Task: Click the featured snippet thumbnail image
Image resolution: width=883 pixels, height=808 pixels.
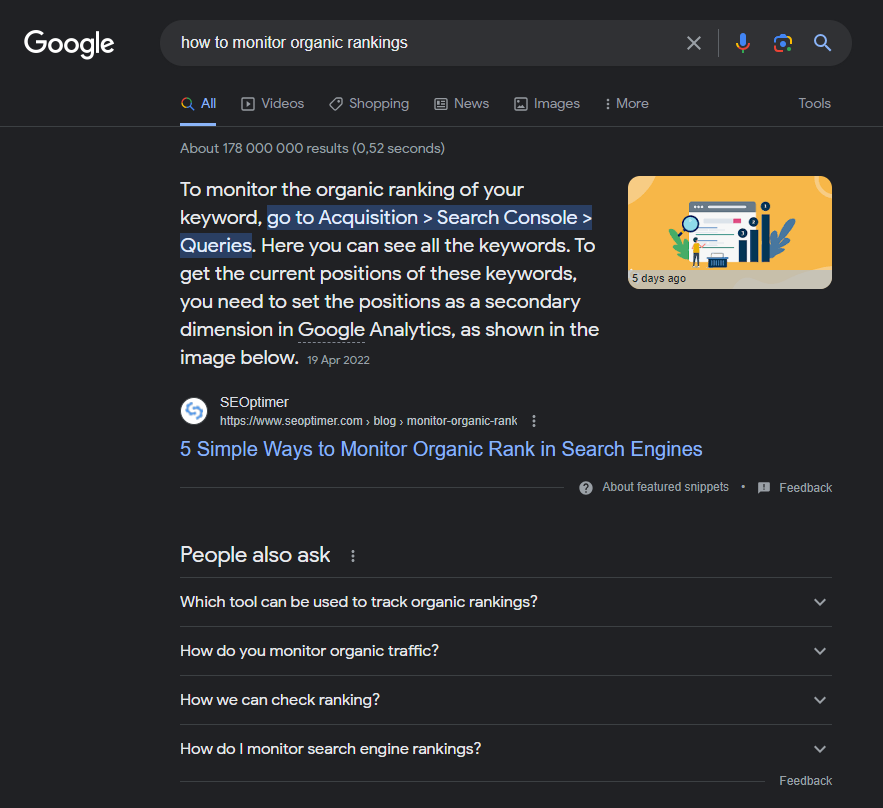Action: click(x=729, y=232)
